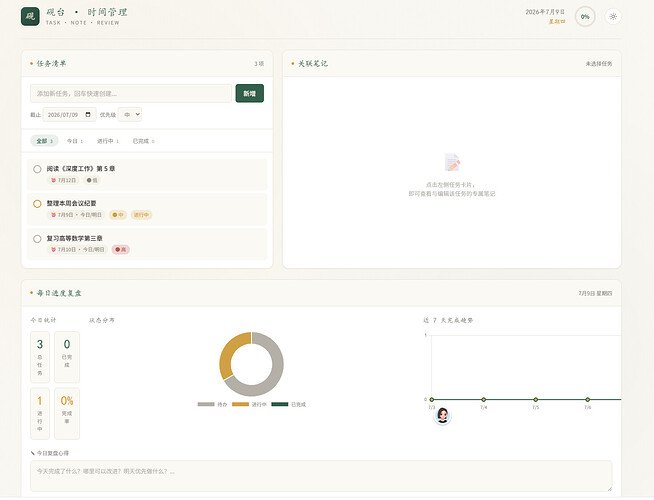Toggle the 进行中 legend item in donut chart
Image resolution: width=654 pixels, height=500 pixels.
pyautogui.click(x=249, y=404)
